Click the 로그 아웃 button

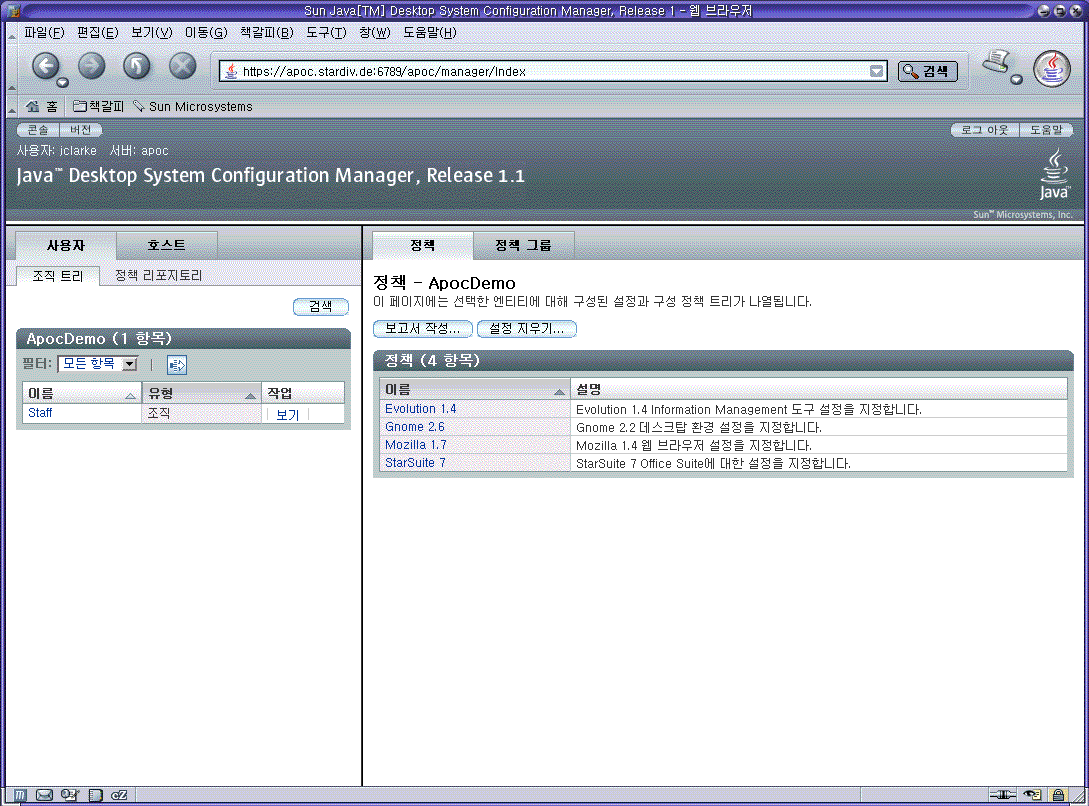point(984,129)
